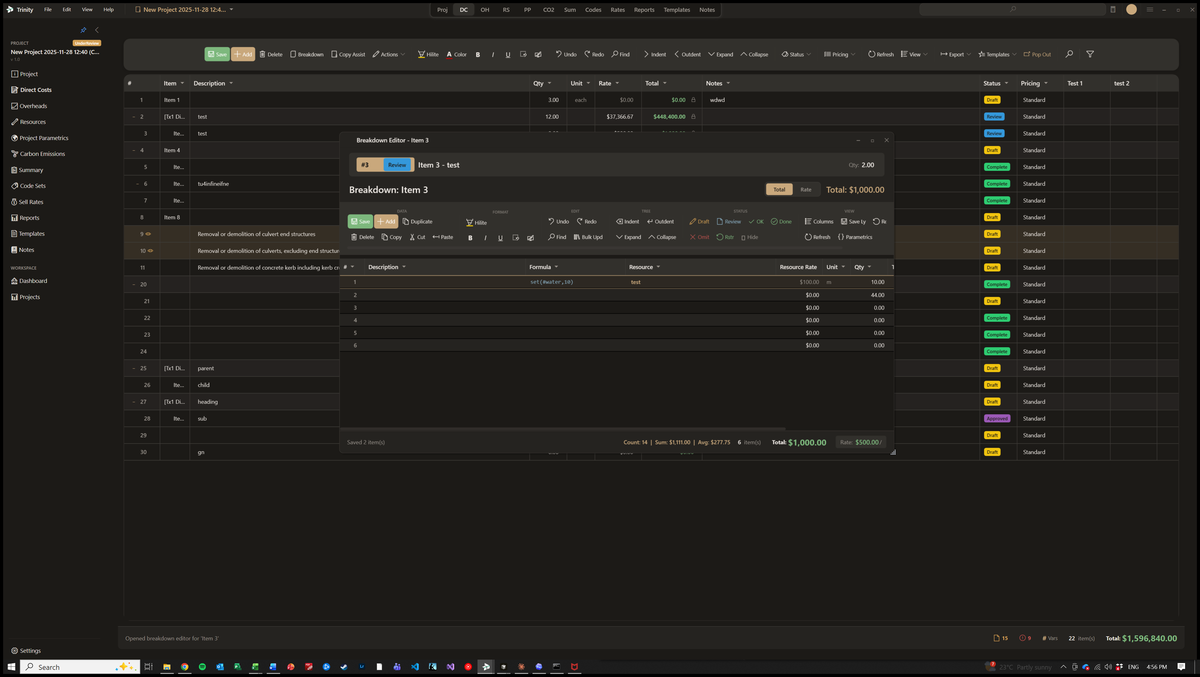Click the pin icon above the sidebar
1200x677 pixels.
(x=83, y=30)
